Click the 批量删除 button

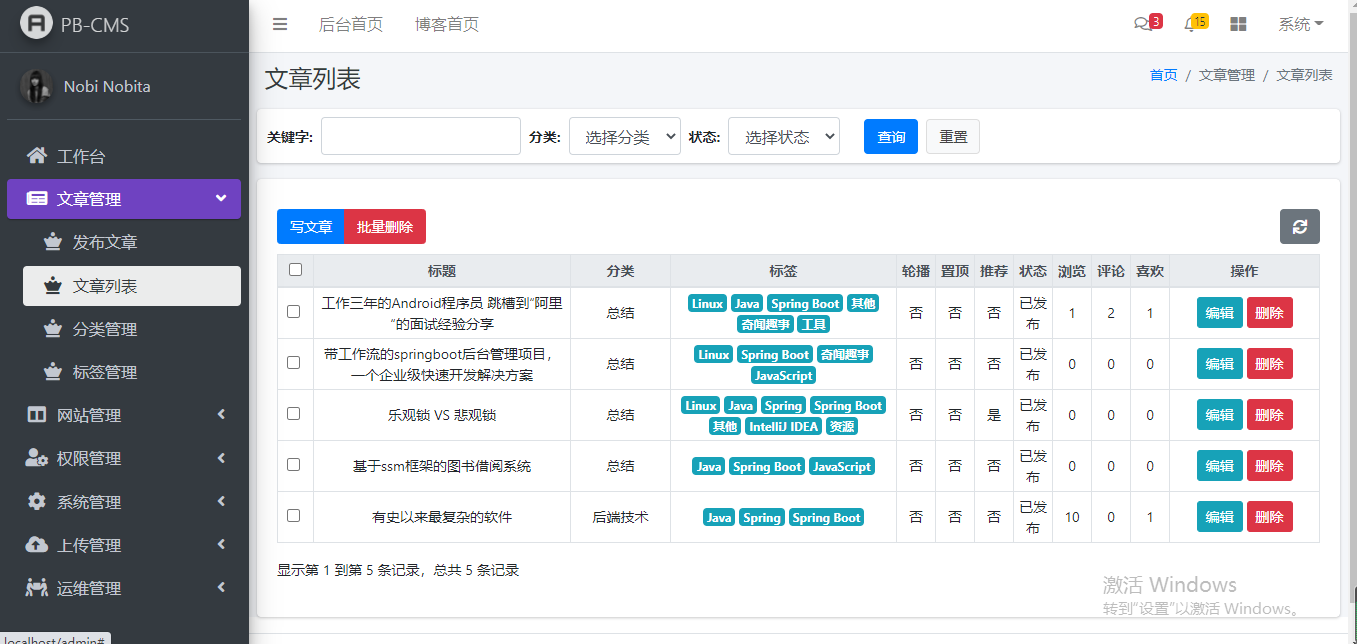pyautogui.click(x=385, y=227)
